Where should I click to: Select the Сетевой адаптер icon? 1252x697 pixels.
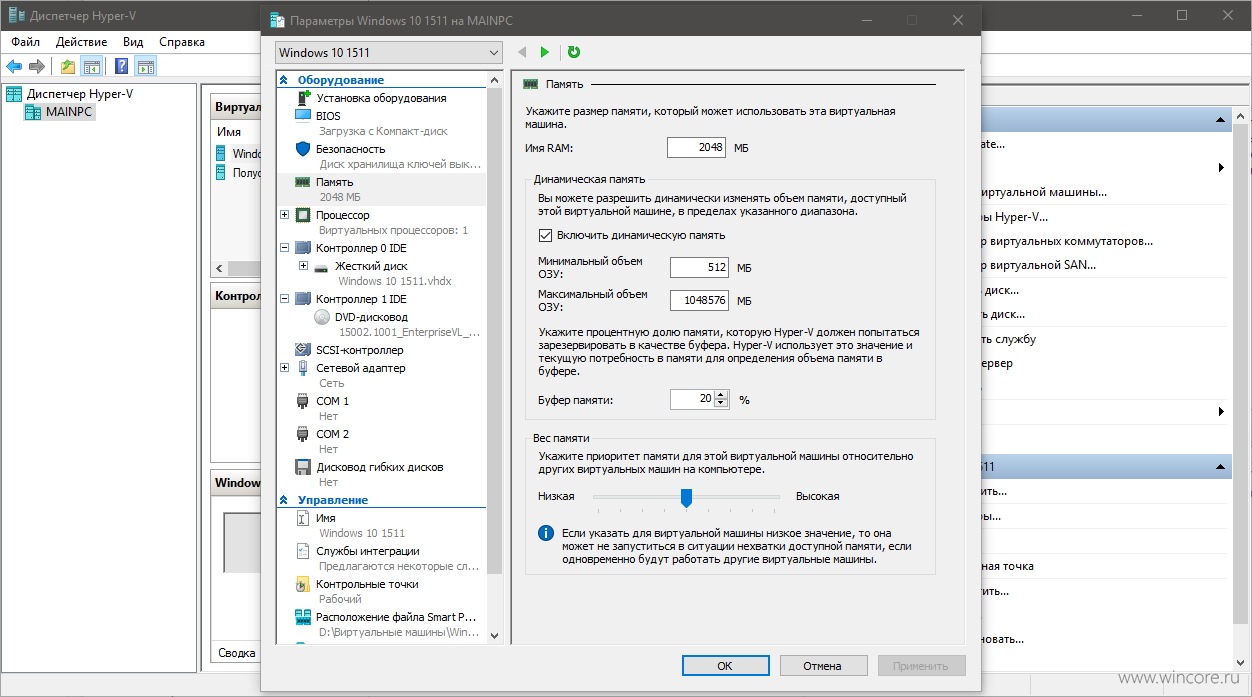tap(303, 368)
